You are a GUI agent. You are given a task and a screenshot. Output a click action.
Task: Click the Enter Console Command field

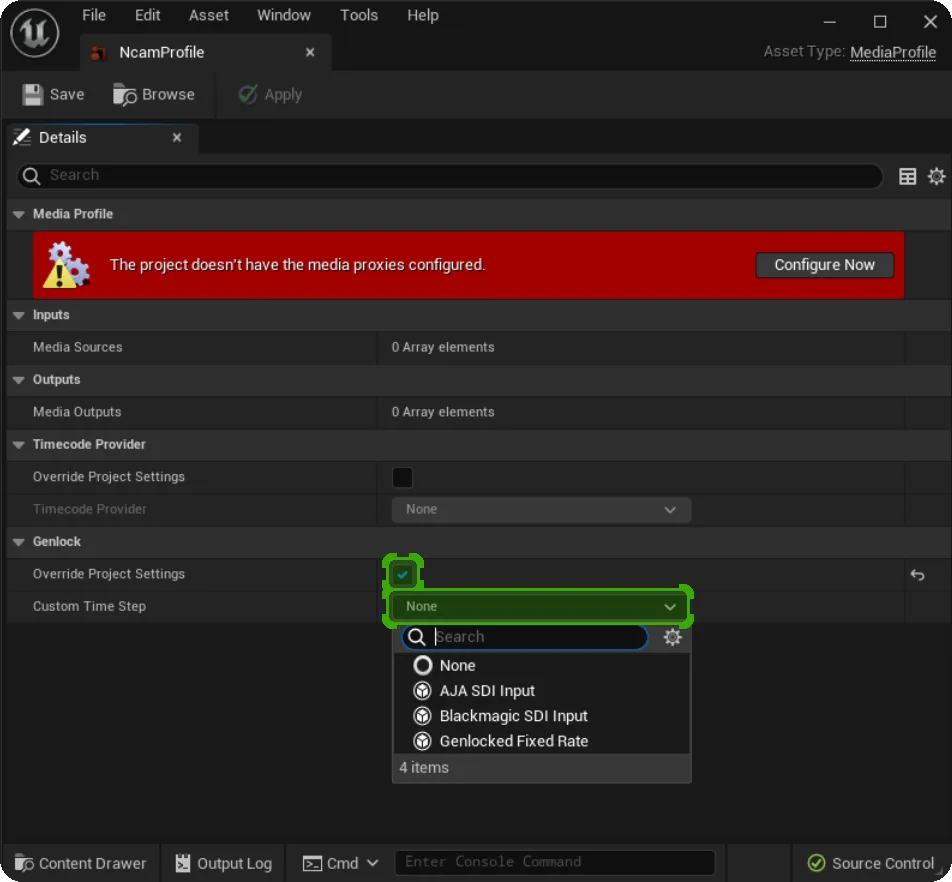555,862
